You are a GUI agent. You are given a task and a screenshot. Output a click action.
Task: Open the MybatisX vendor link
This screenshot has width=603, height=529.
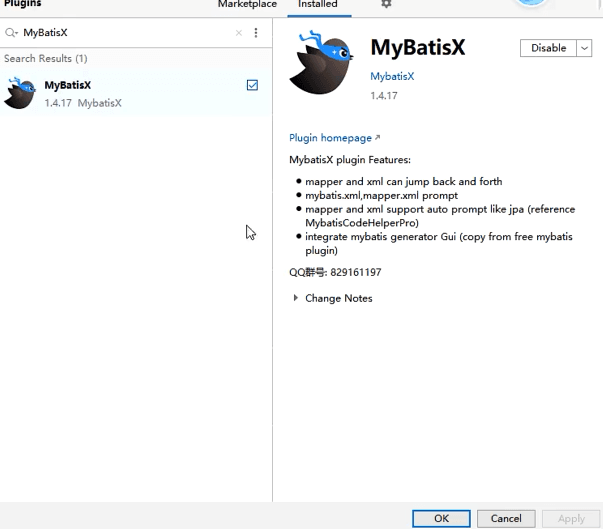click(392, 76)
